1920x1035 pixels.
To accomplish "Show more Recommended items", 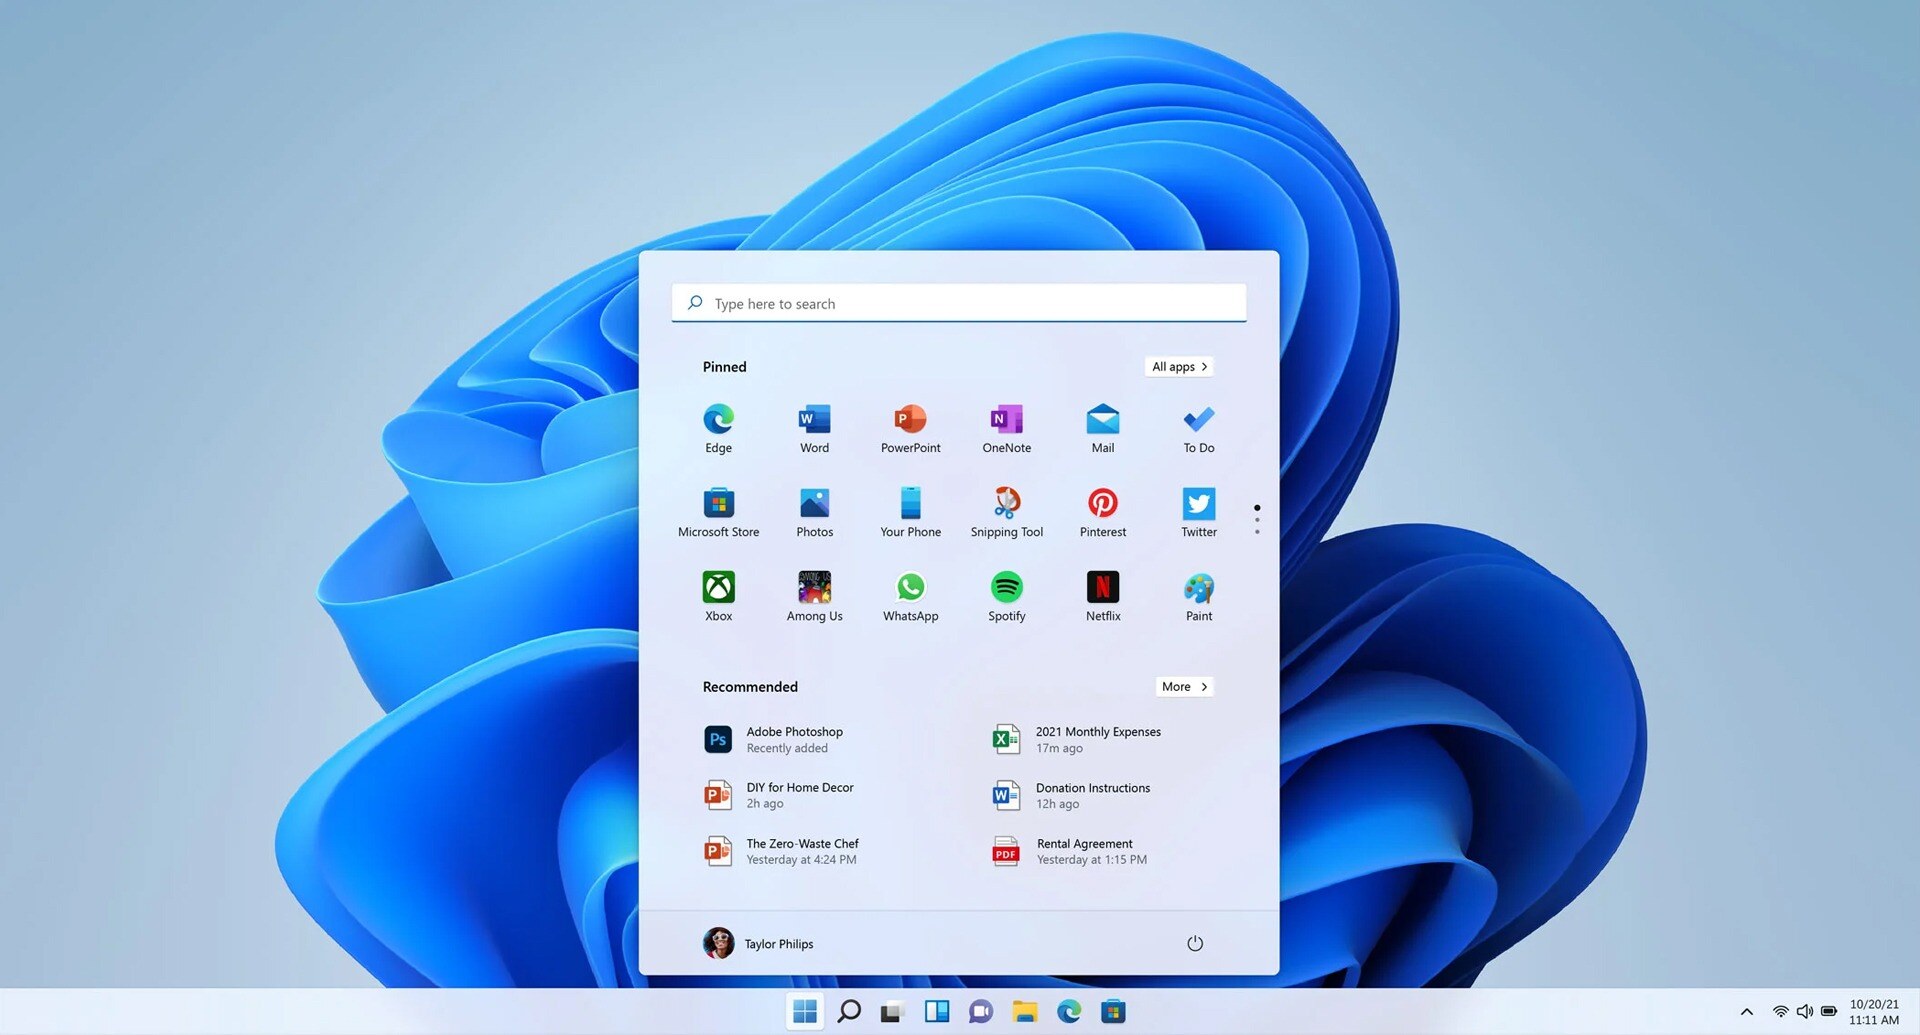I will pos(1183,686).
